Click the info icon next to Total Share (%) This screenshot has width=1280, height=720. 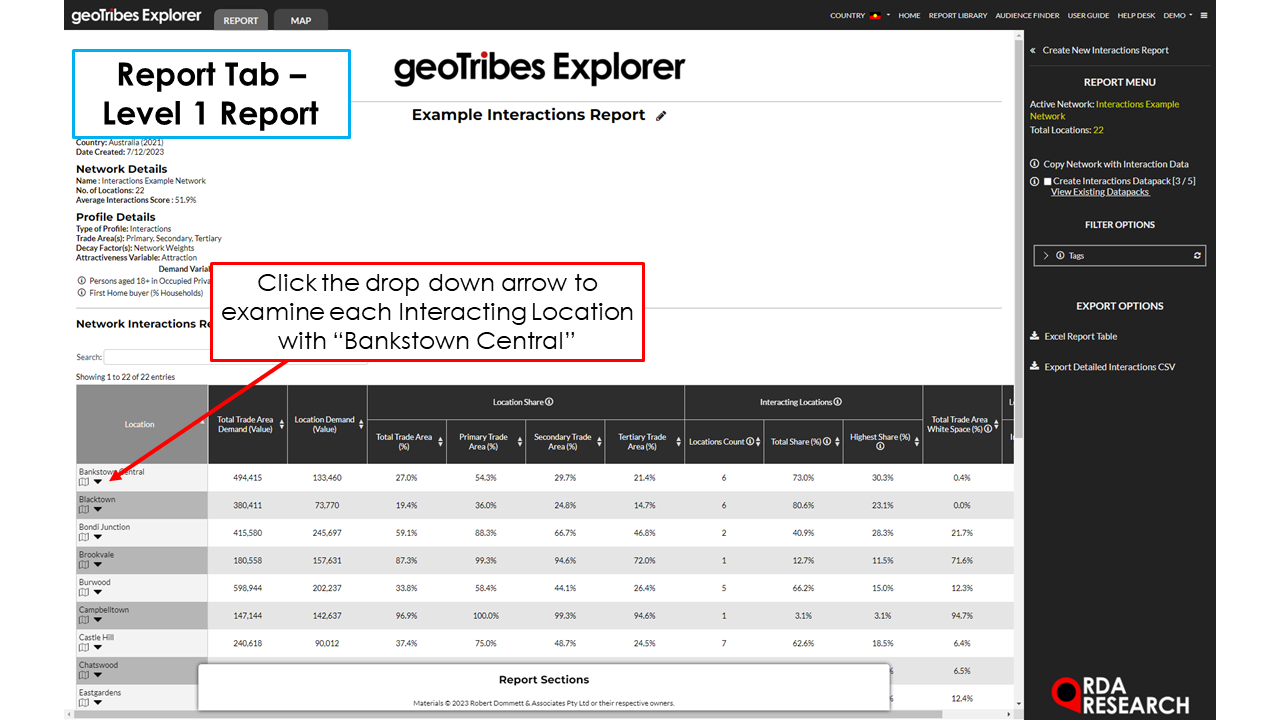coord(825,441)
